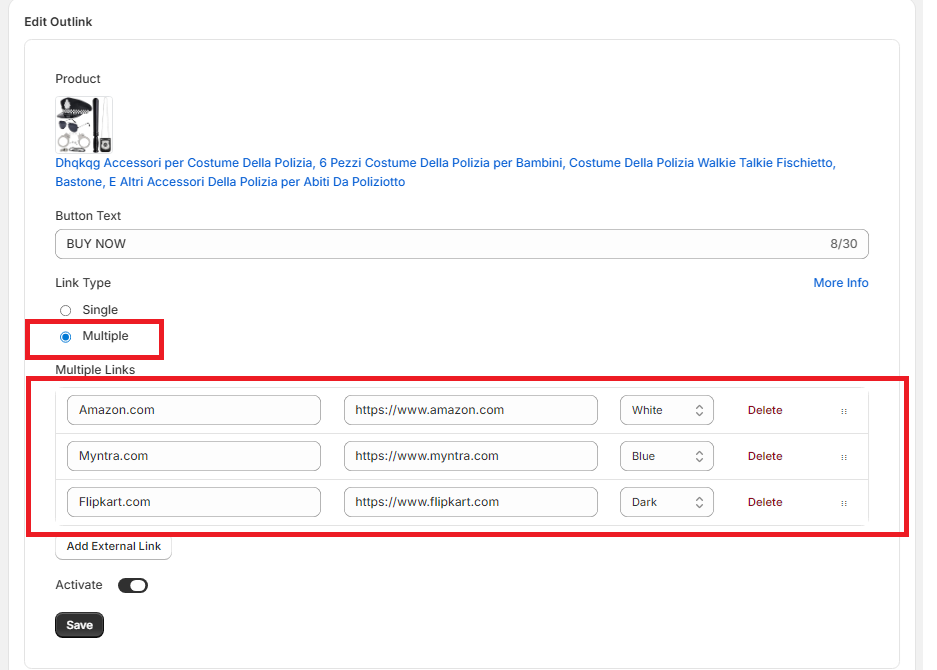Select the Single link type radio

click(x=66, y=310)
